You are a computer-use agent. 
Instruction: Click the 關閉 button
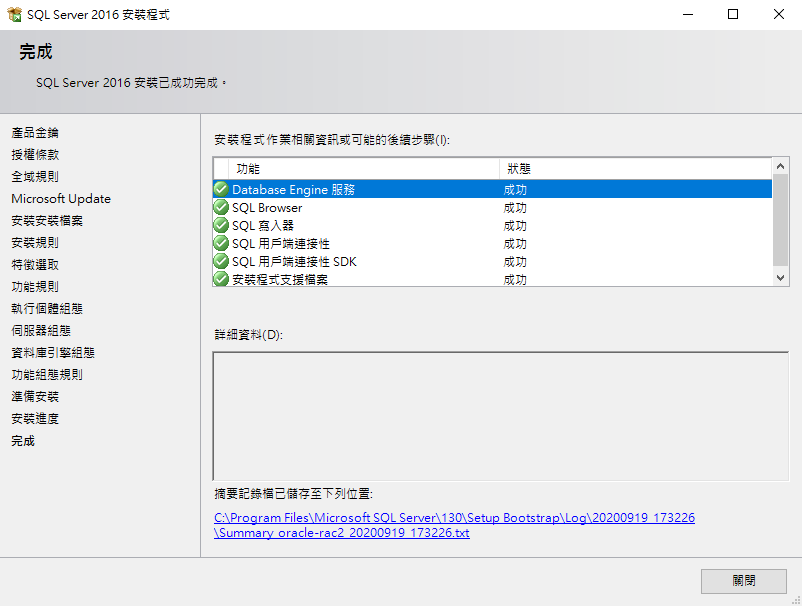(744, 581)
